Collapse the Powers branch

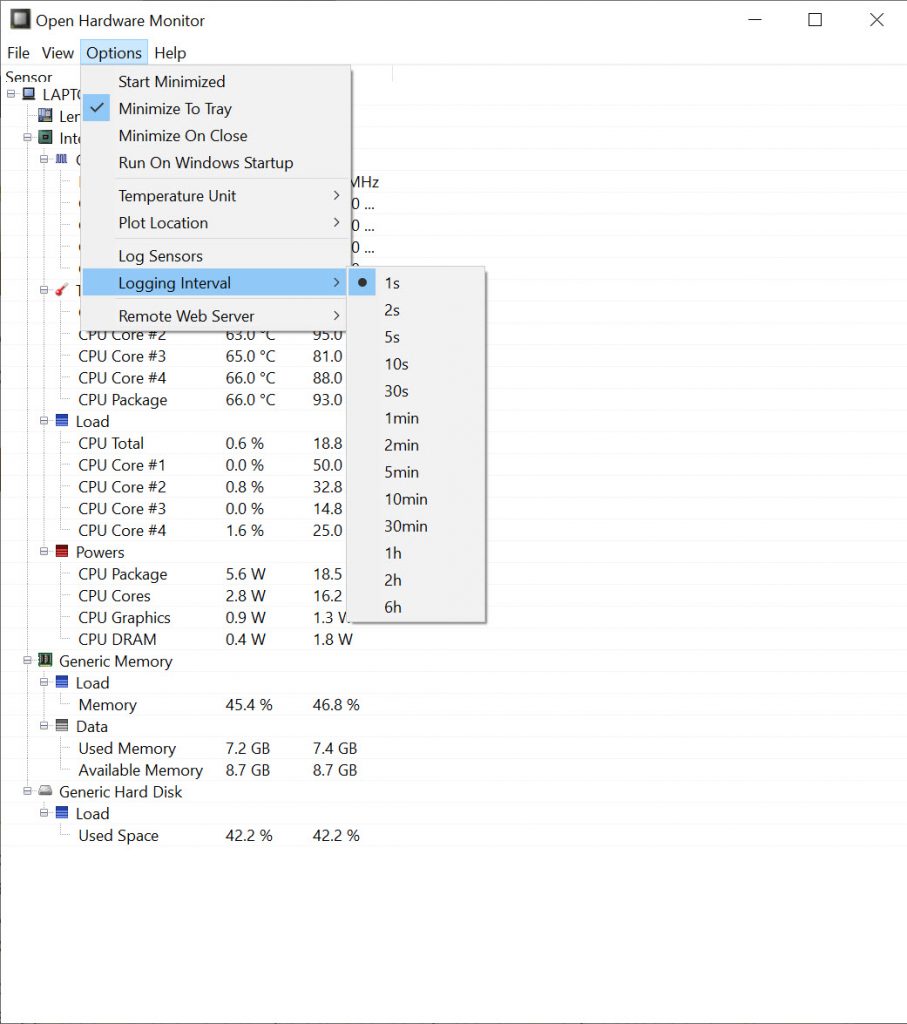point(44,551)
